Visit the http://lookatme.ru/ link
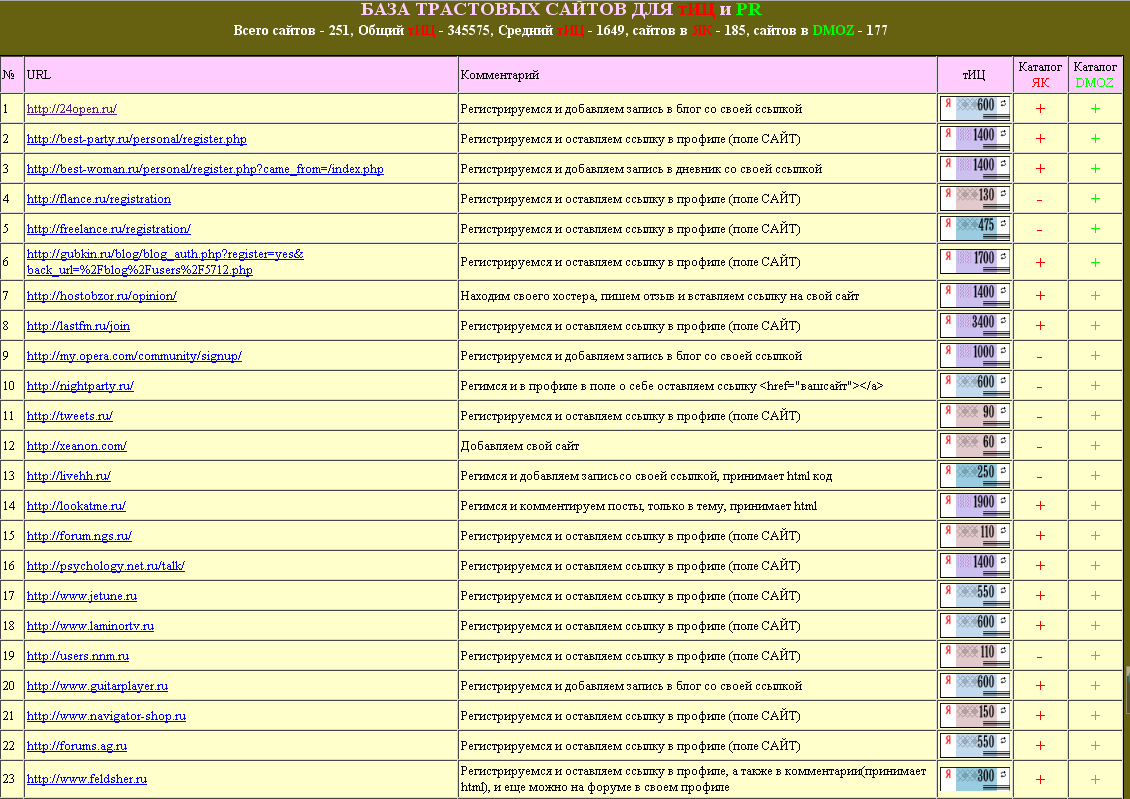This screenshot has width=1130, height=799. coord(76,506)
